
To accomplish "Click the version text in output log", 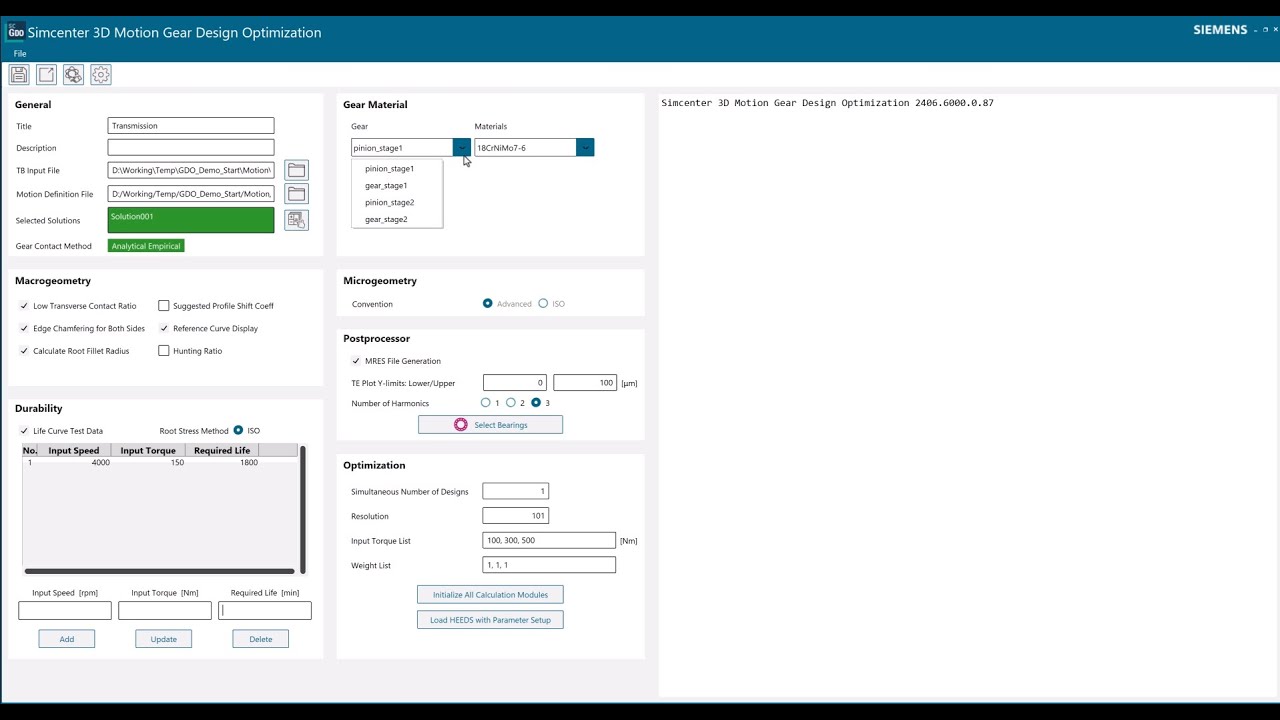I will (827, 103).
